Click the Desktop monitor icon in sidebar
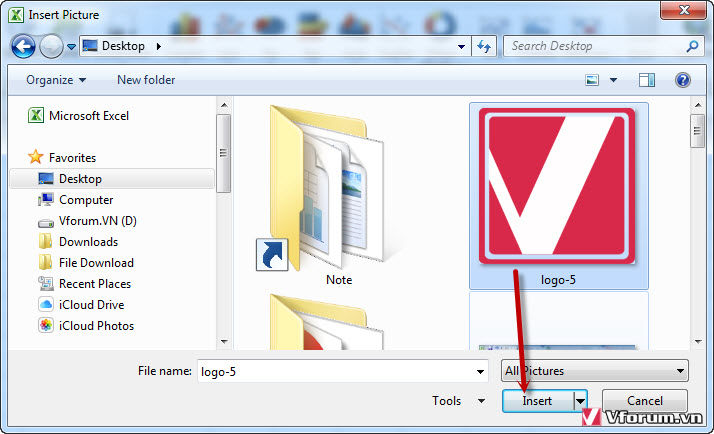Screen dimensions: 714x434 click(46, 179)
